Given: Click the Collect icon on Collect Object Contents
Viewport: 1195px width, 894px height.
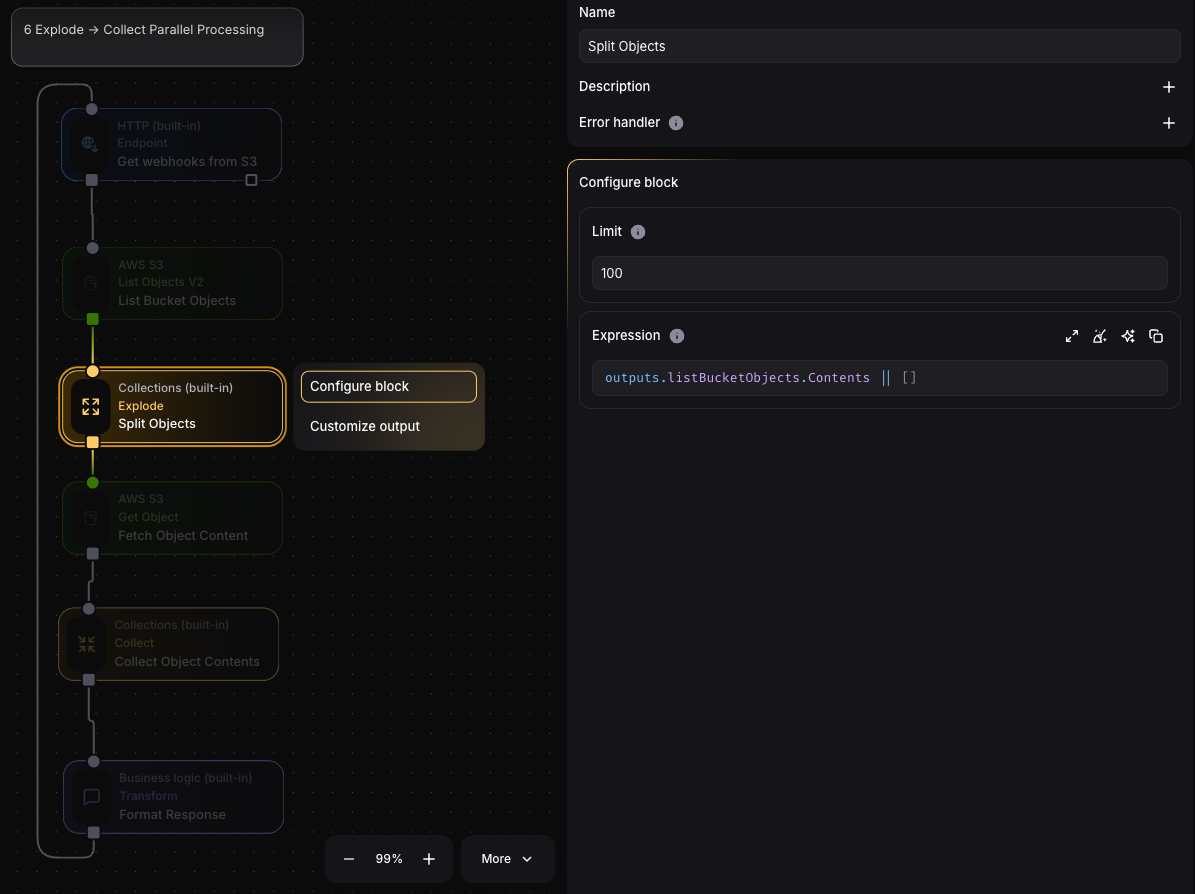Looking at the screenshot, I should (87, 644).
